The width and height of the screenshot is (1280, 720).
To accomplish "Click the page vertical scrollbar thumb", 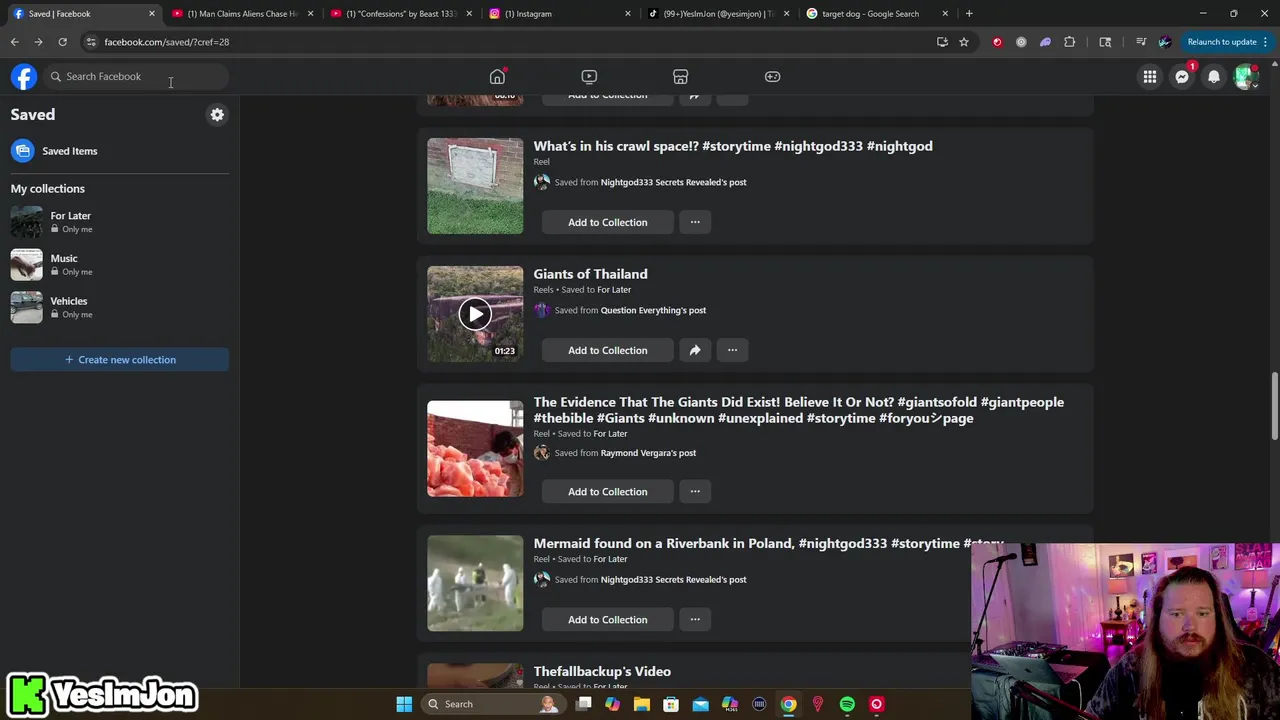I will 1274,405.
